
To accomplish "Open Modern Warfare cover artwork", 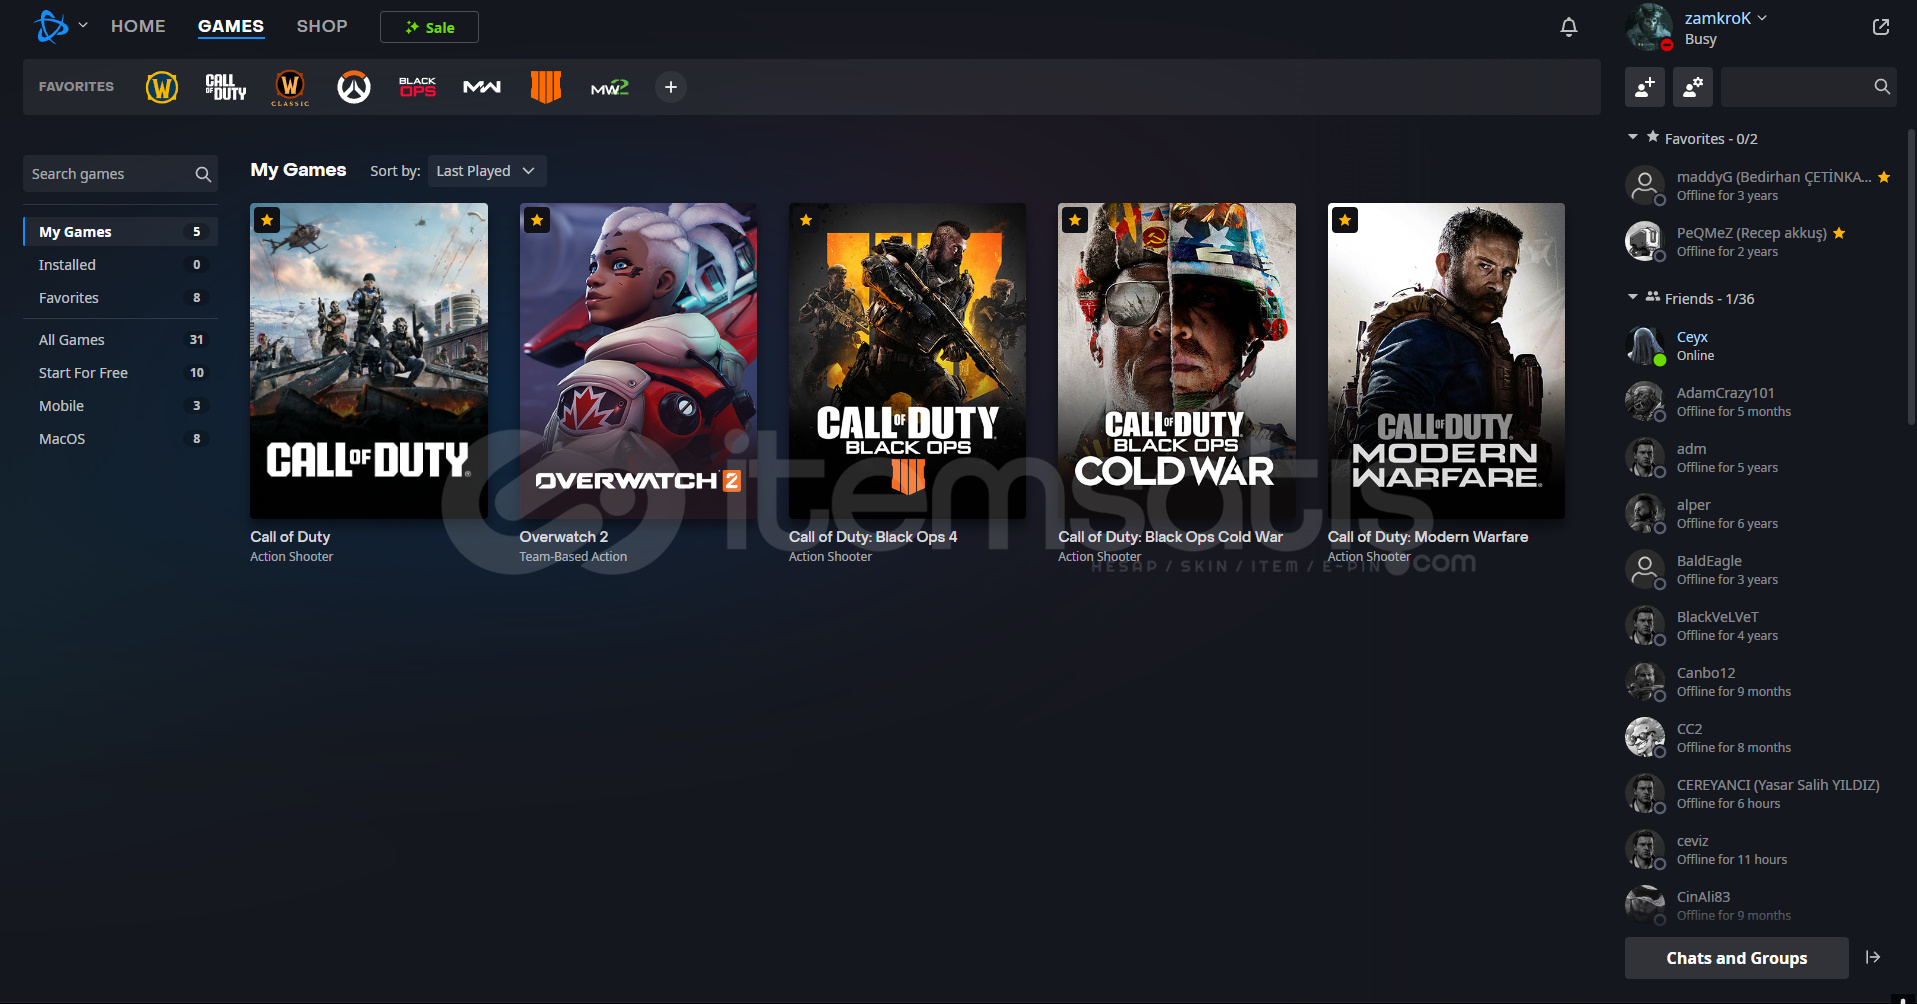I will 1446,361.
